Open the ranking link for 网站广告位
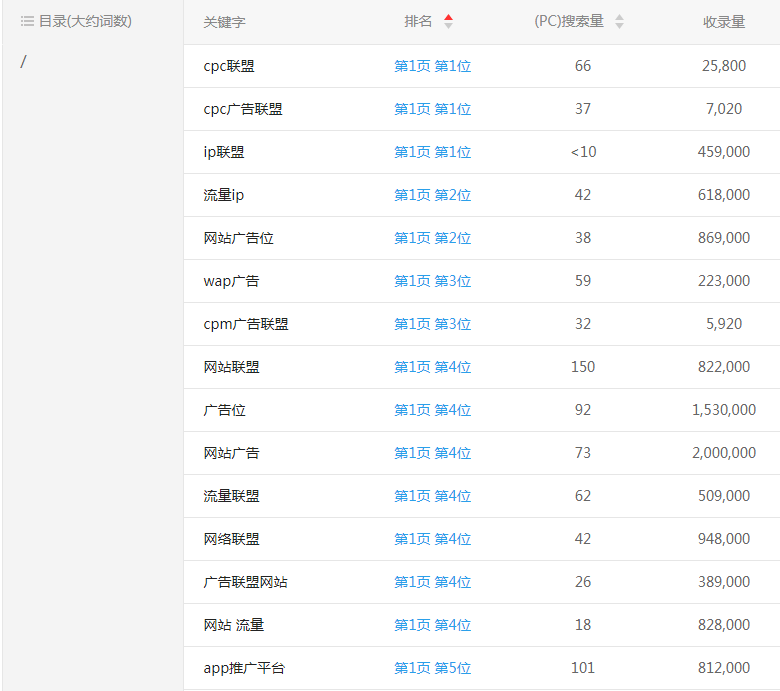The image size is (780, 691). click(x=432, y=238)
